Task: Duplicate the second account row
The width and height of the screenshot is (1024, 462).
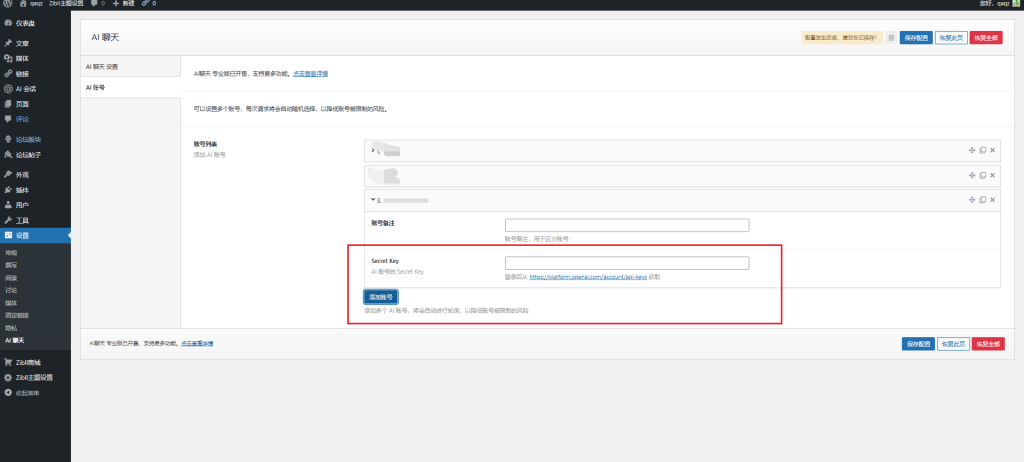Action: pyautogui.click(x=982, y=175)
